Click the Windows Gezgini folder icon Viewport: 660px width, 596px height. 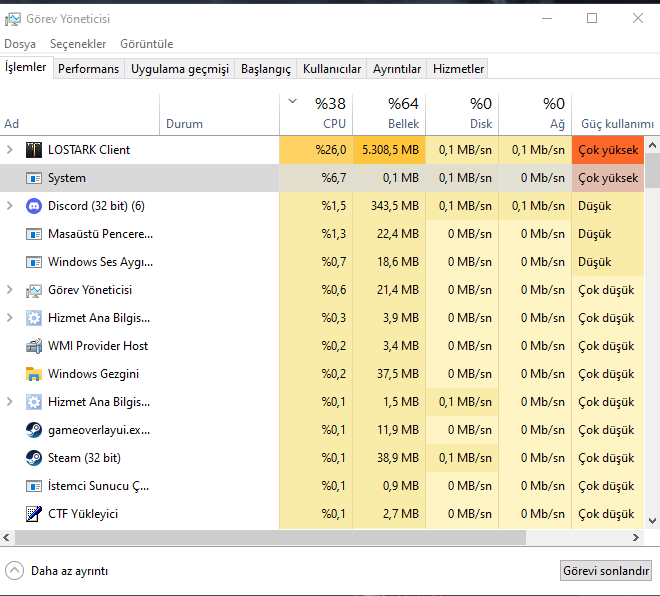pyautogui.click(x=34, y=374)
